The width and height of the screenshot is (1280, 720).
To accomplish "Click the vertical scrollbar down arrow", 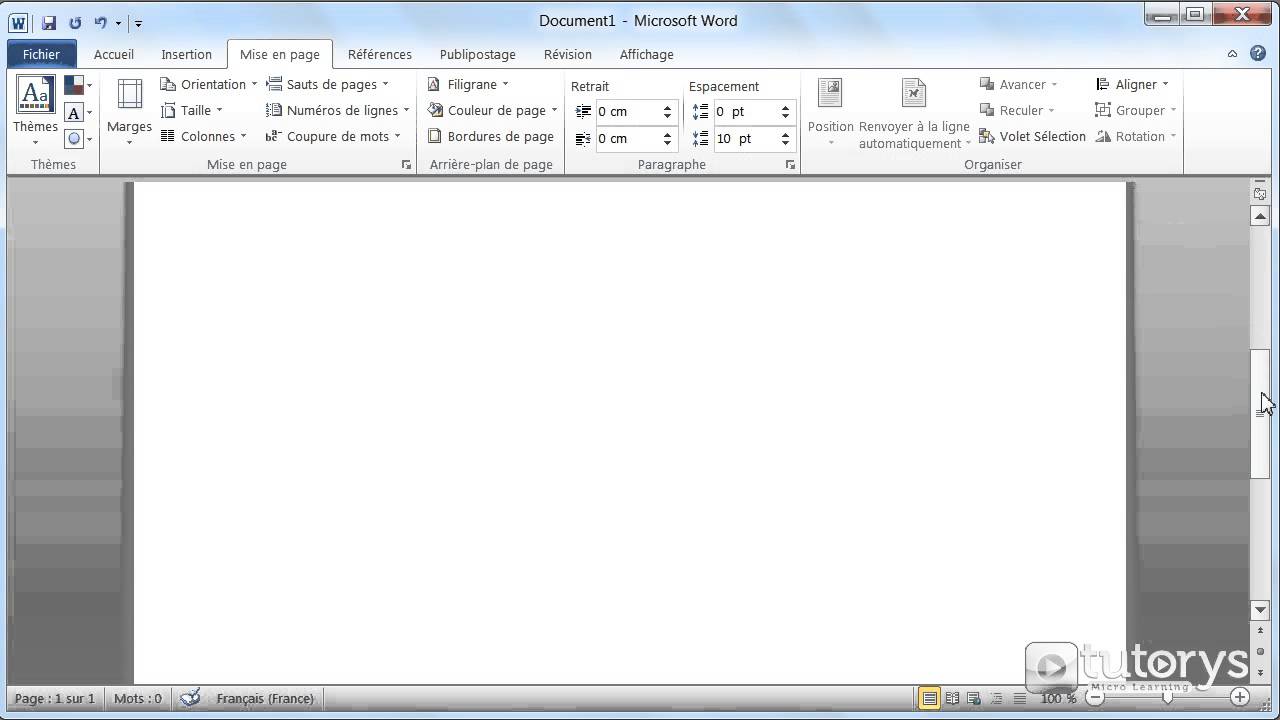I will pos(1260,610).
